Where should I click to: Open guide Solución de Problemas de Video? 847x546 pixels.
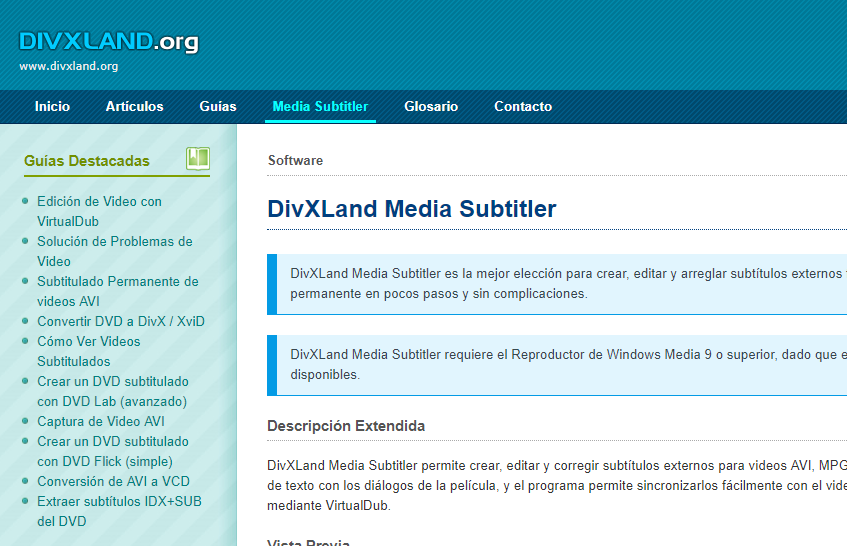(x=115, y=251)
